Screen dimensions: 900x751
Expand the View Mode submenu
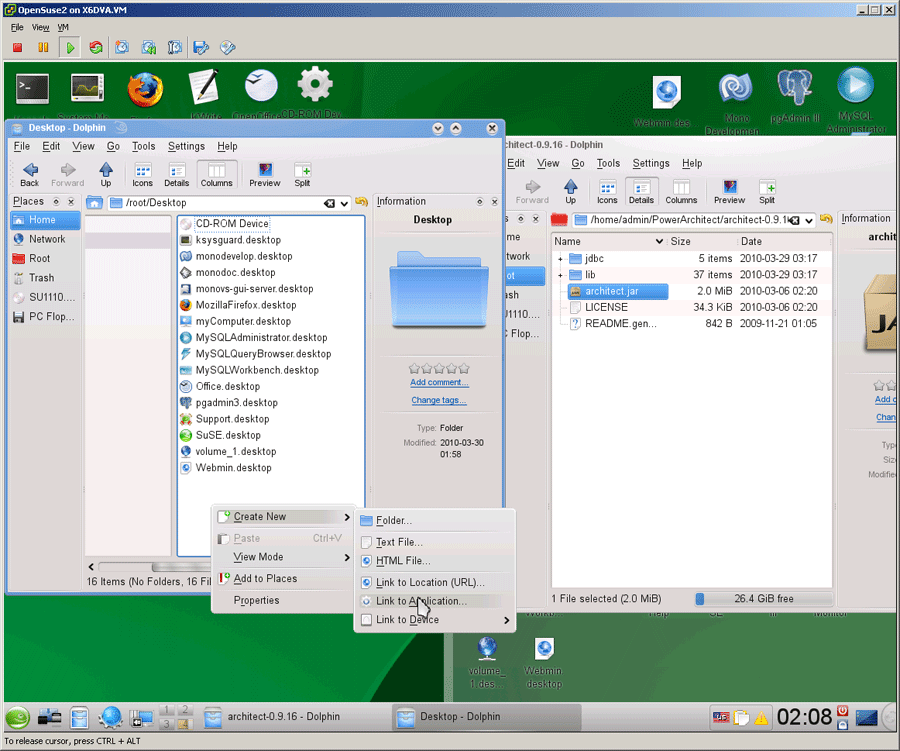point(347,557)
